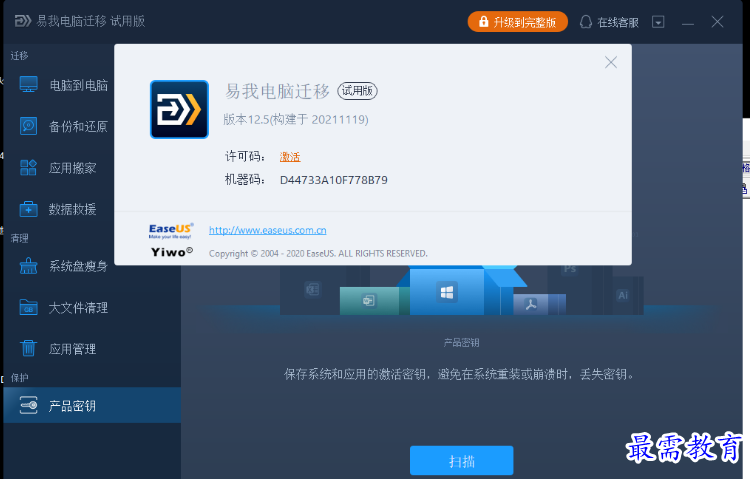Screen dimensions: 750x479
Task: Click the 保护 section header
Action: [20, 378]
